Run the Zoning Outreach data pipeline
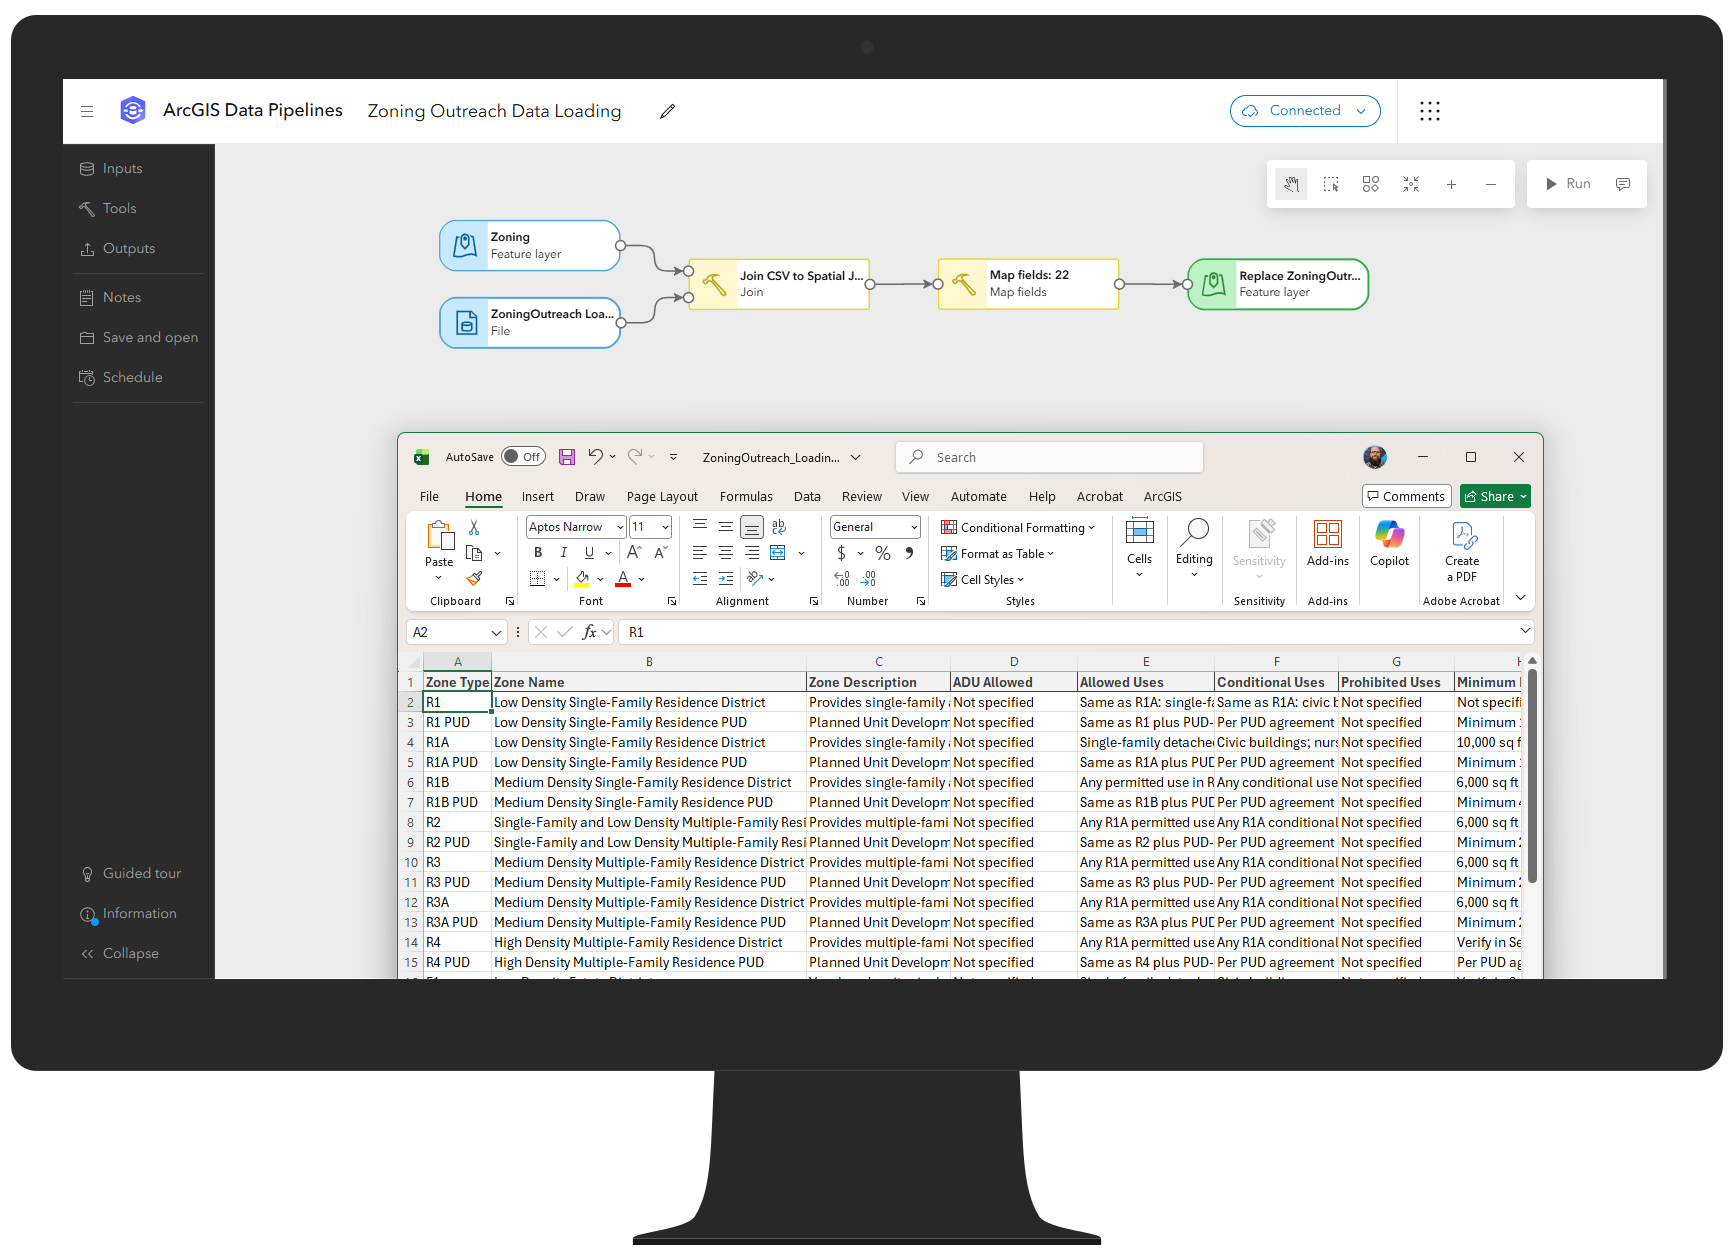This screenshot has height=1256, width=1735. (1568, 184)
